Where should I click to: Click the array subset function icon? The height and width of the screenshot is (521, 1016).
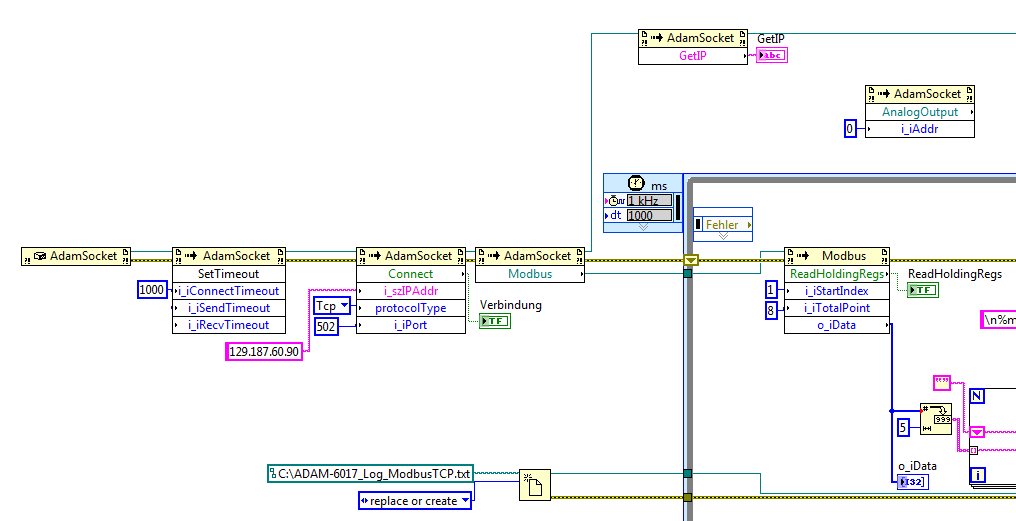pos(936,419)
